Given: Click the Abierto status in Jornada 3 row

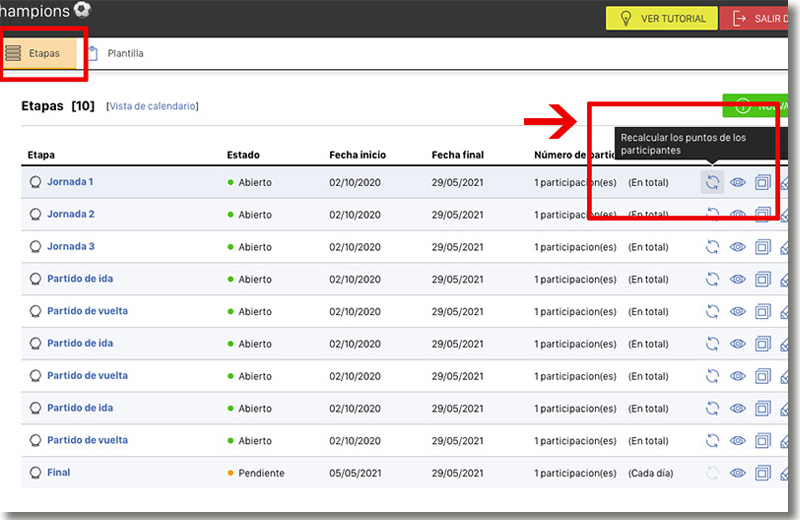Looking at the screenshot, I should click(x=249, y=247).
